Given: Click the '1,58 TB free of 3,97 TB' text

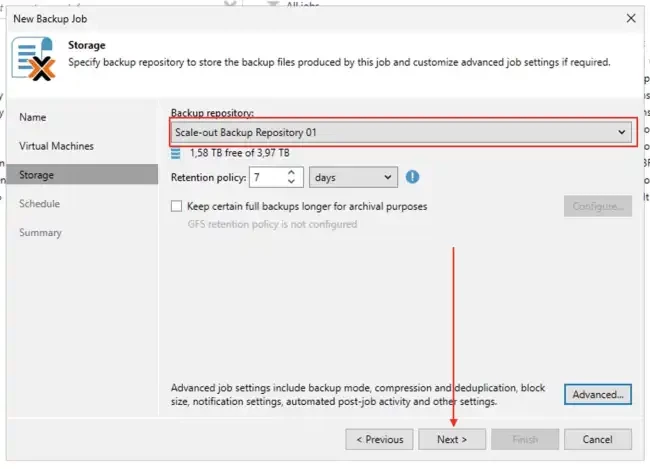Looking at the screenshot, I should 240,153.
